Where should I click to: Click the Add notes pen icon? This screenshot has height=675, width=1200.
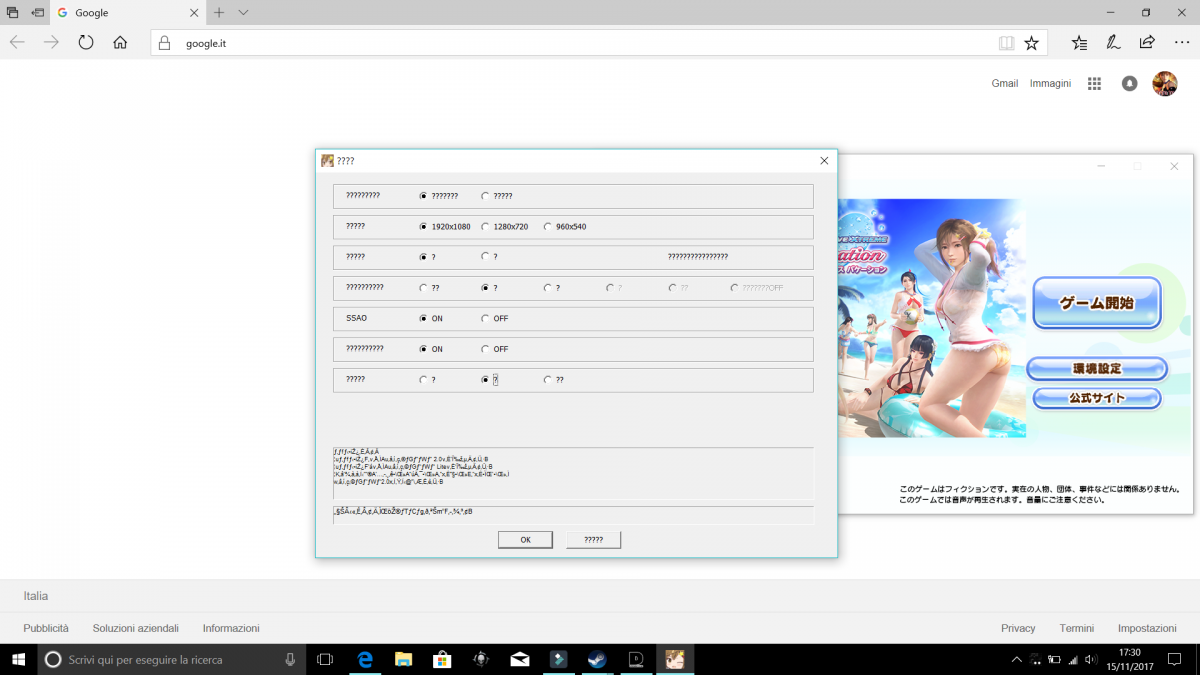[1113, 43]
